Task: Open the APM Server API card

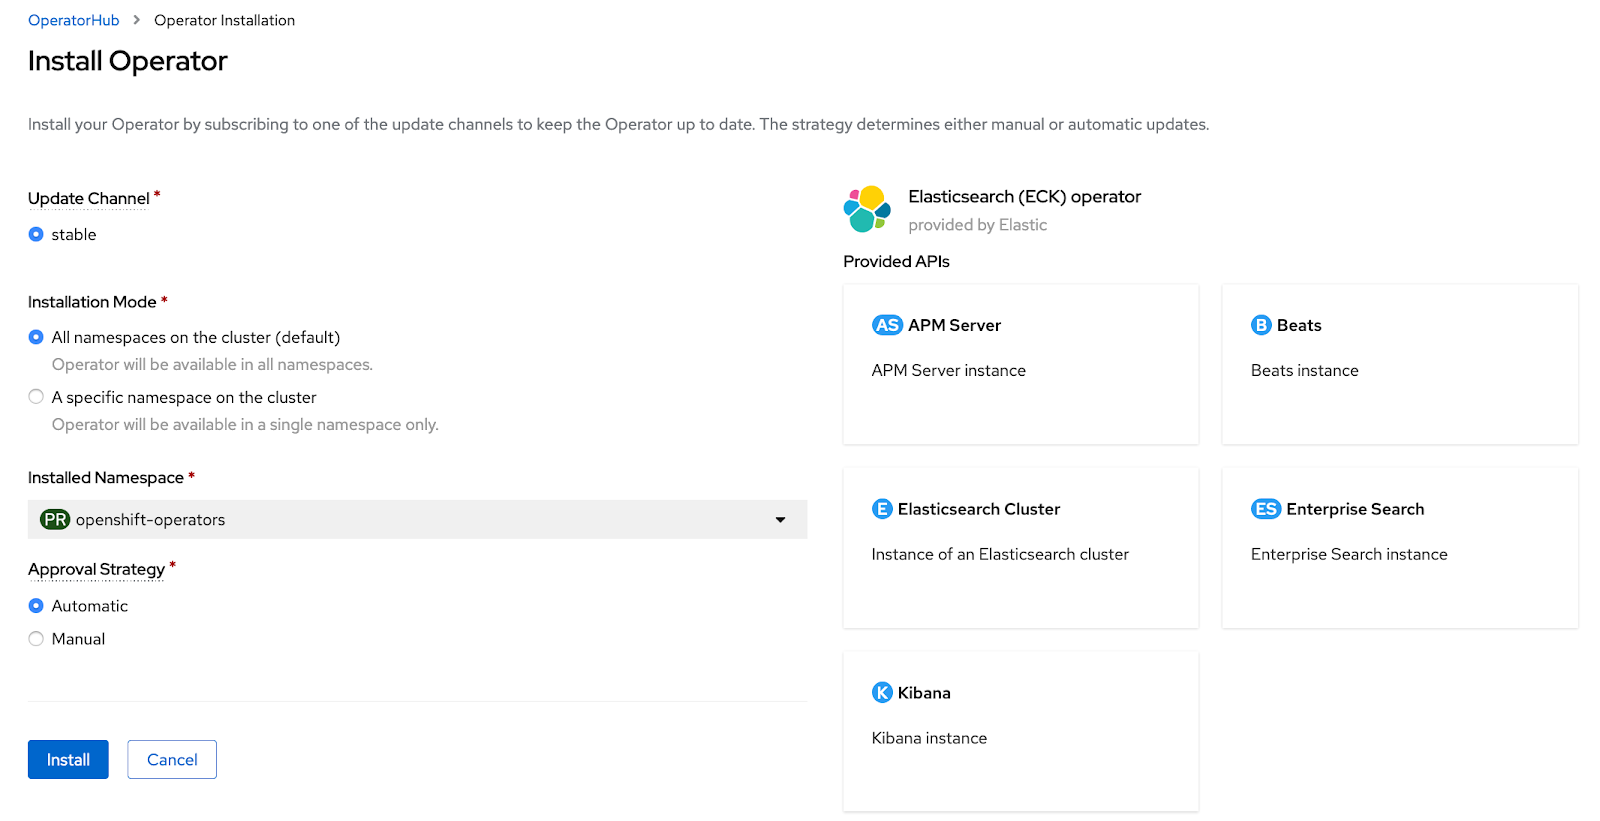Action: click(x=1021, y=365)
